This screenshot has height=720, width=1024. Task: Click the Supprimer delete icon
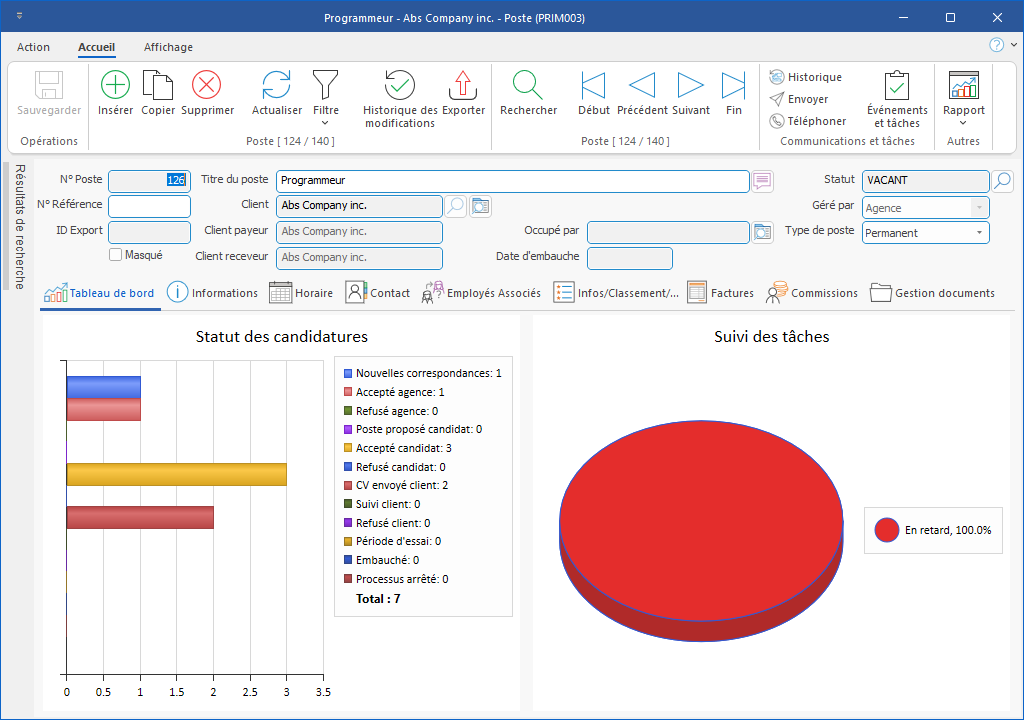click(207, 85)
